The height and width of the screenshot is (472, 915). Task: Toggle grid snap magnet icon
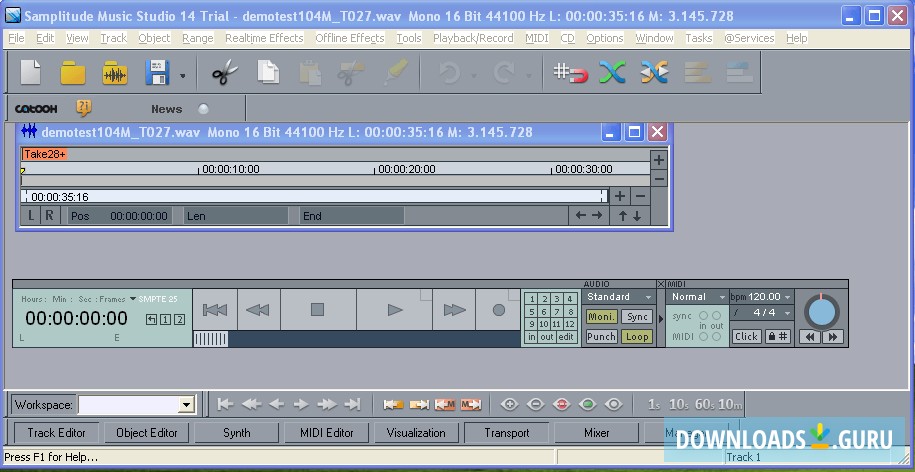571,73
